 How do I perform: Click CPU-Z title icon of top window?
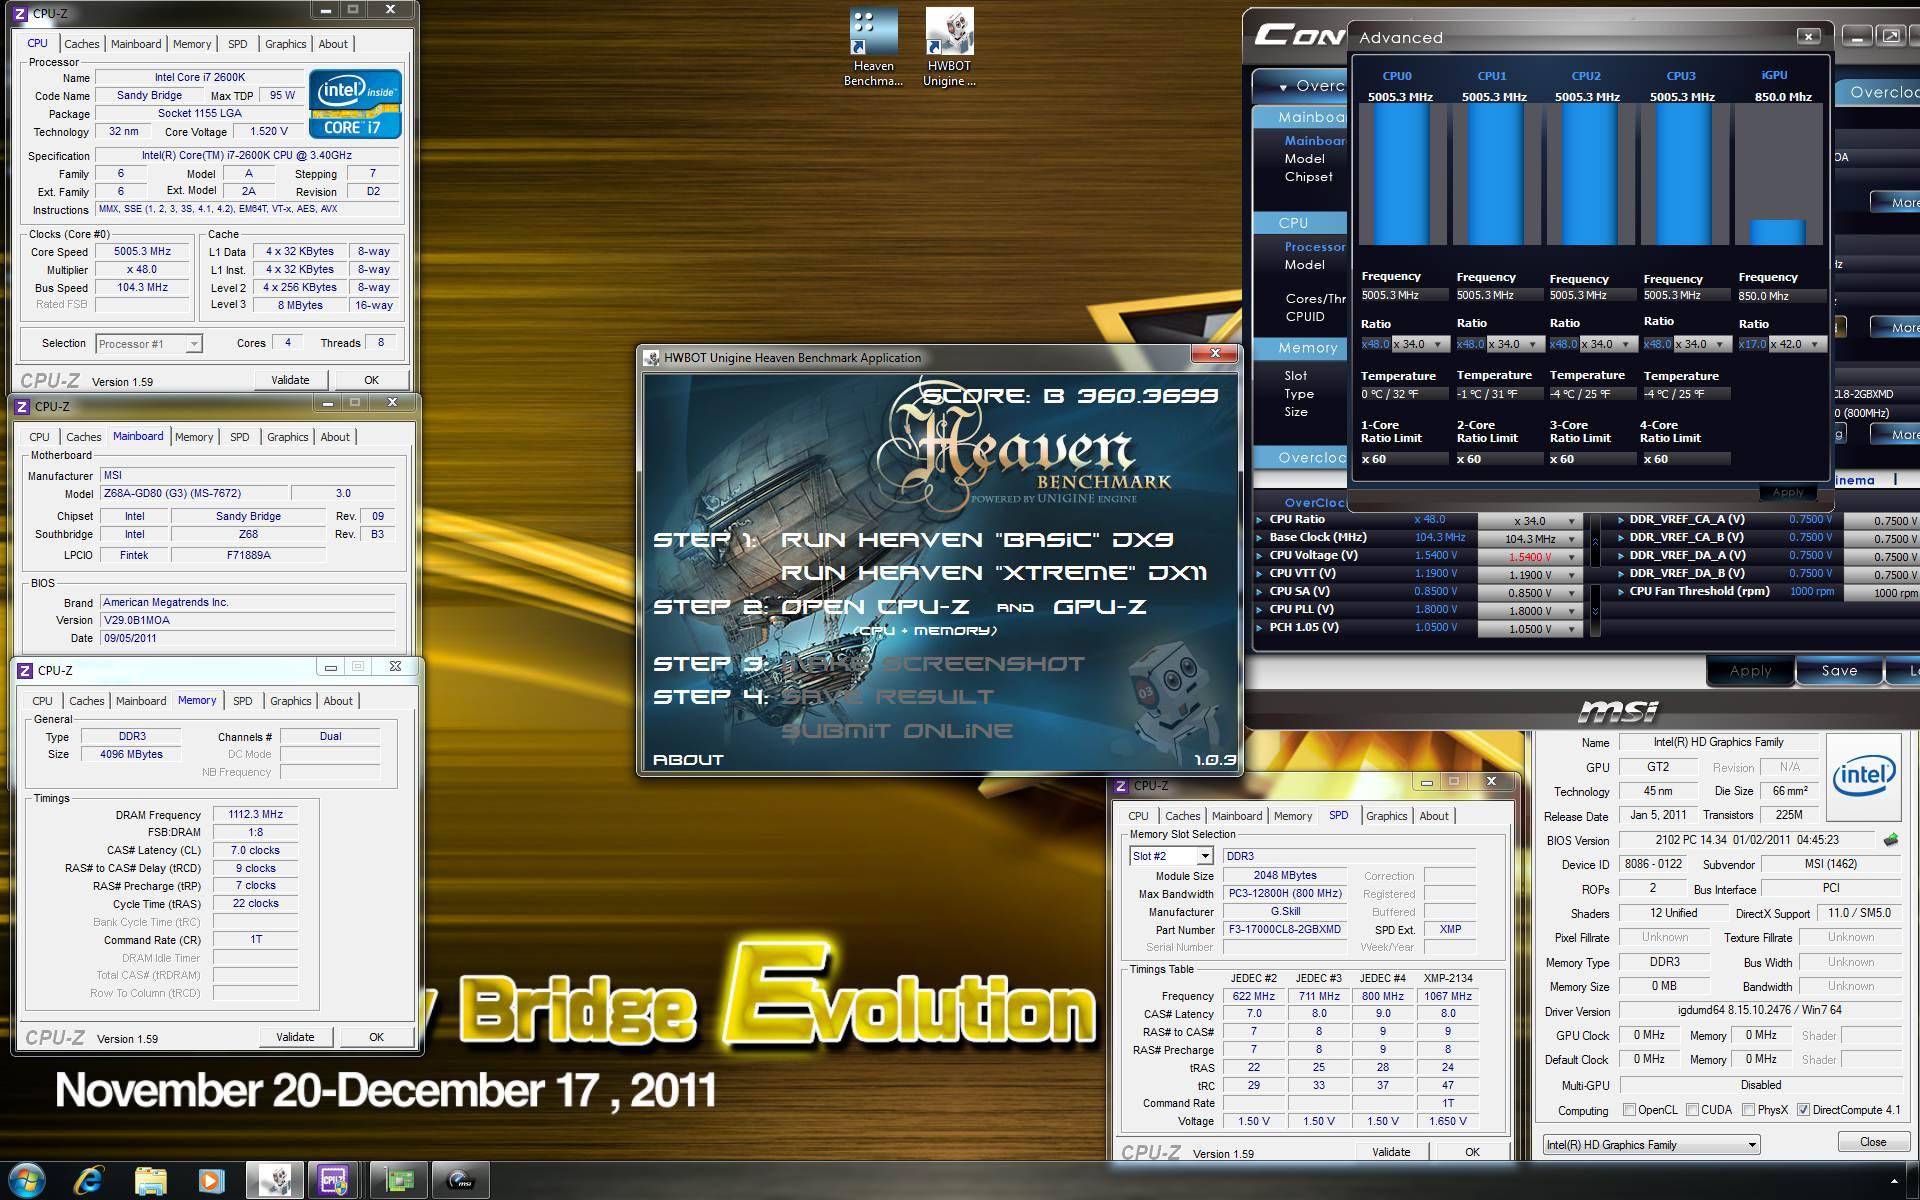pos(20,14)
